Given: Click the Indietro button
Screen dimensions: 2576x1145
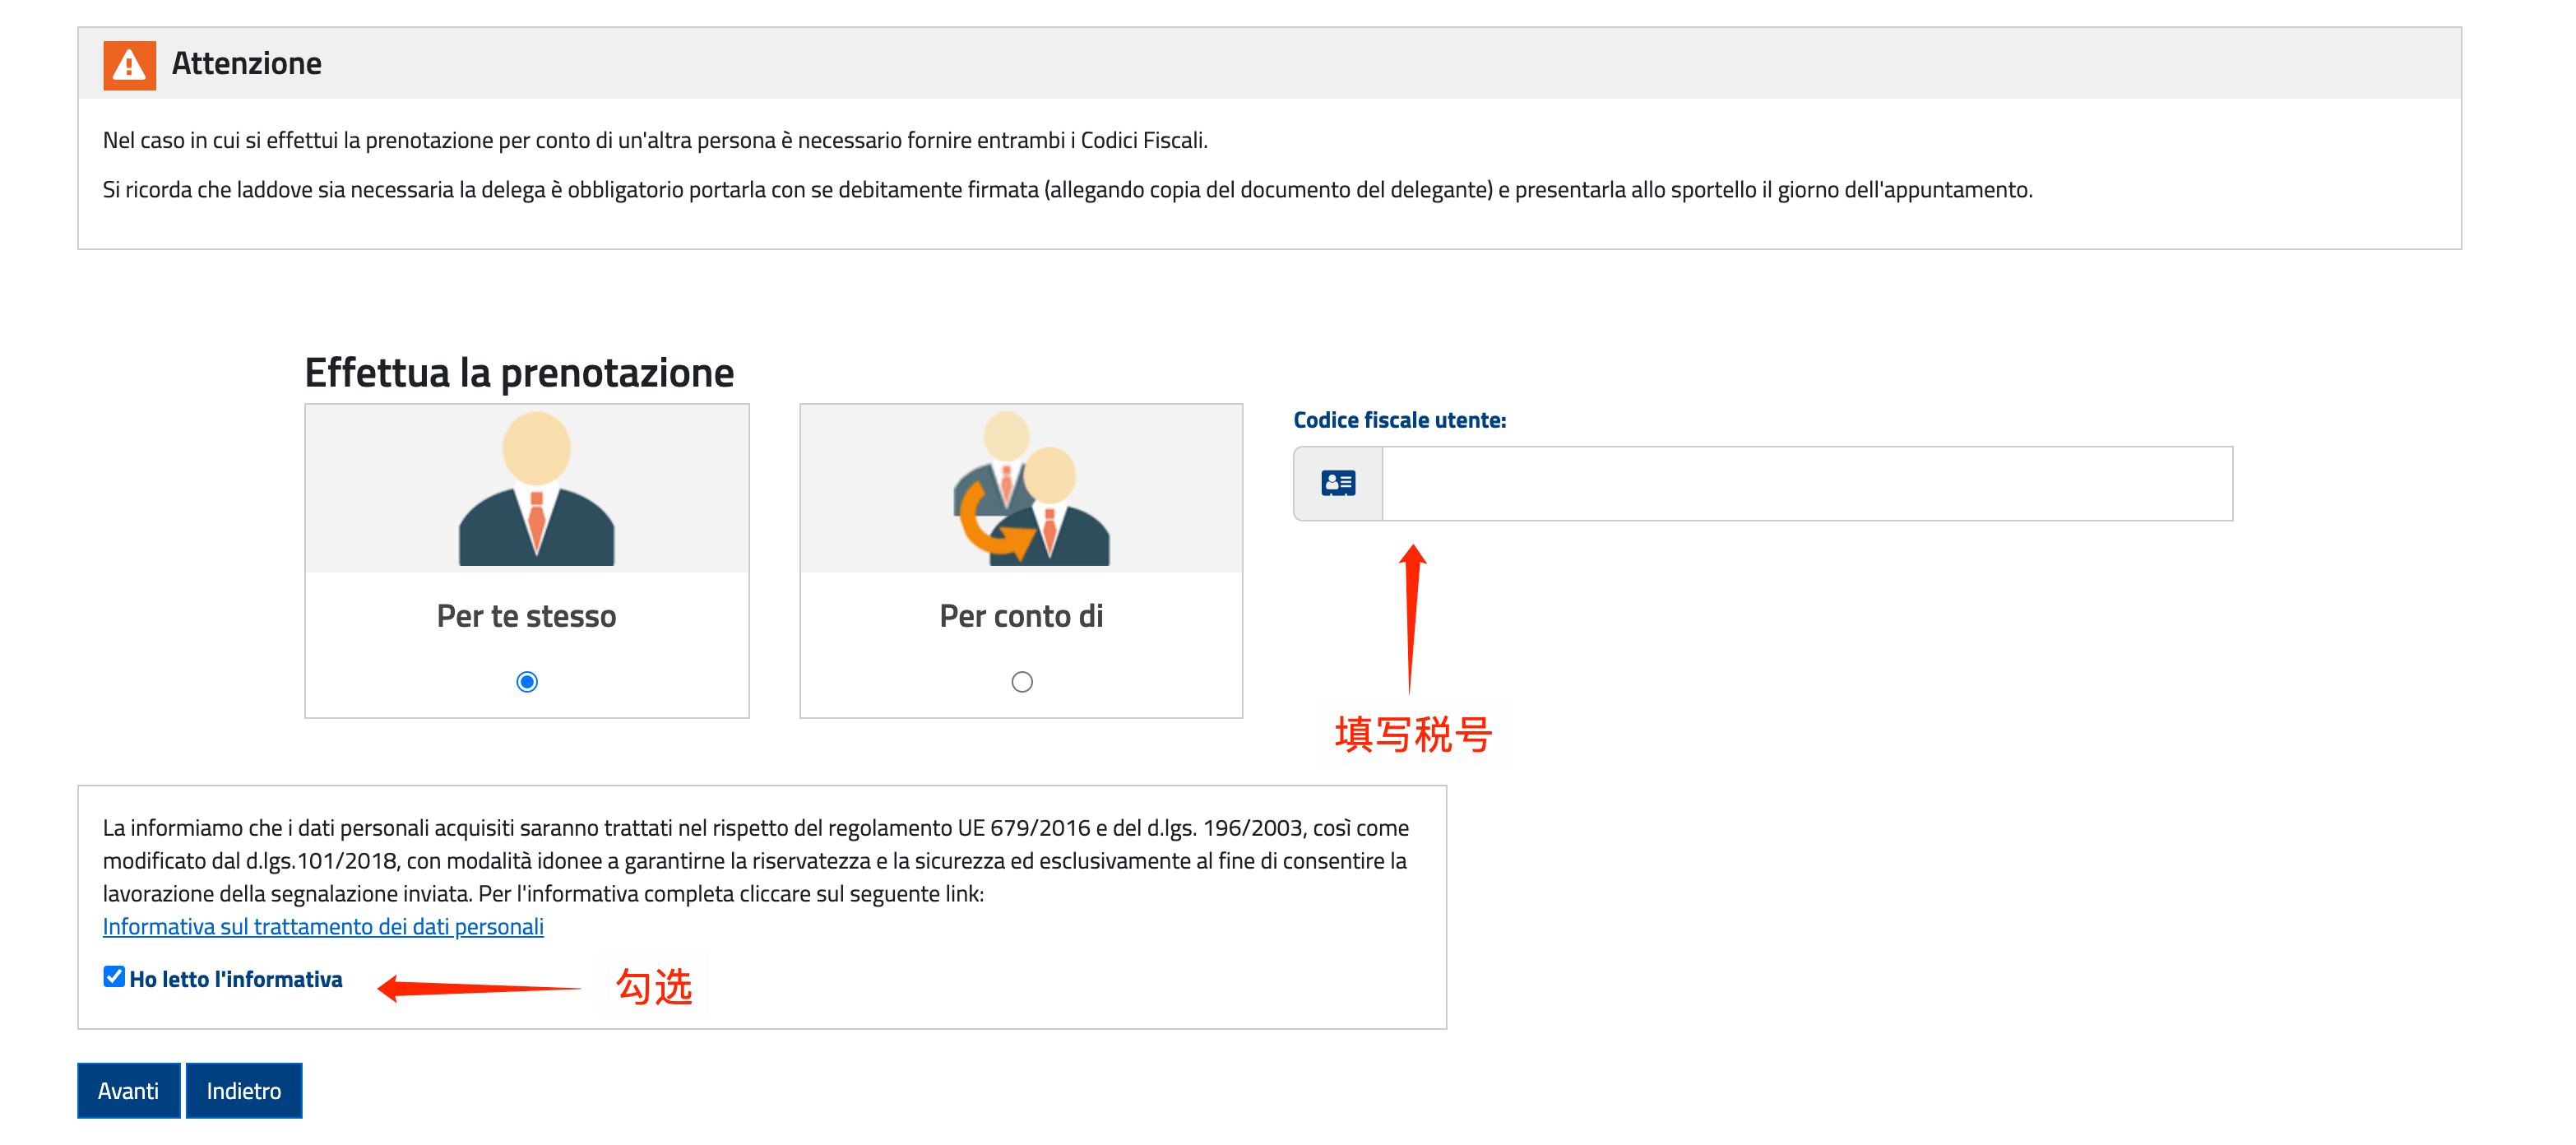Looking at the screenshot, I should [x=244, y=1090].
